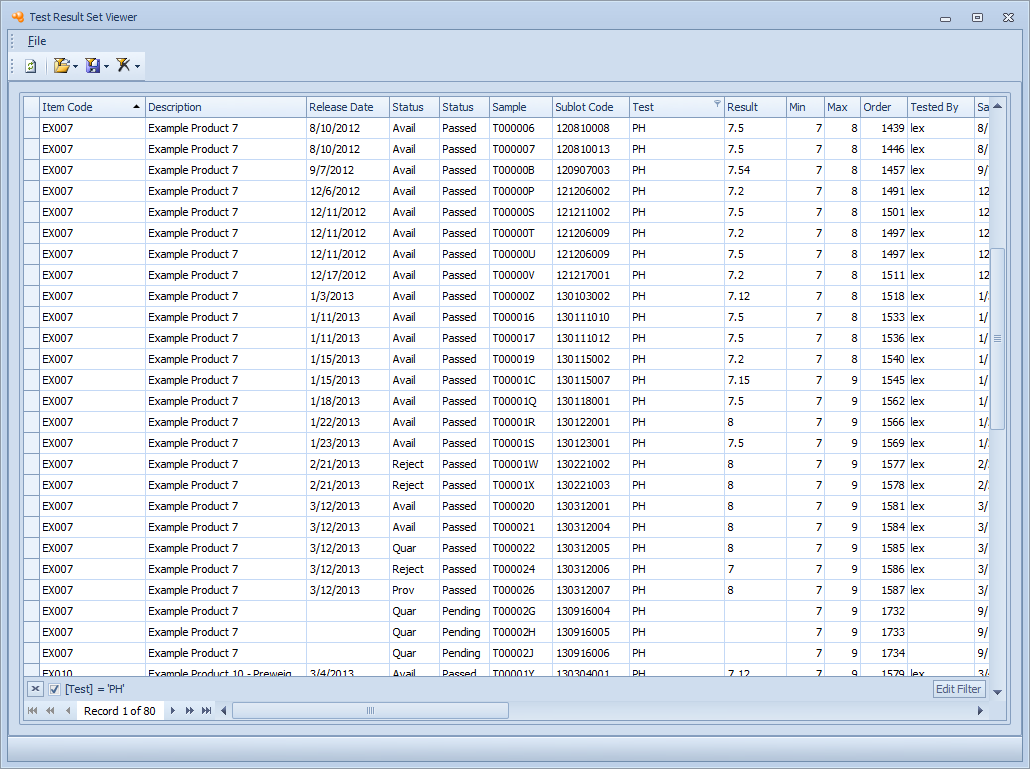Open a saved filter layout

tap(61, 65)
